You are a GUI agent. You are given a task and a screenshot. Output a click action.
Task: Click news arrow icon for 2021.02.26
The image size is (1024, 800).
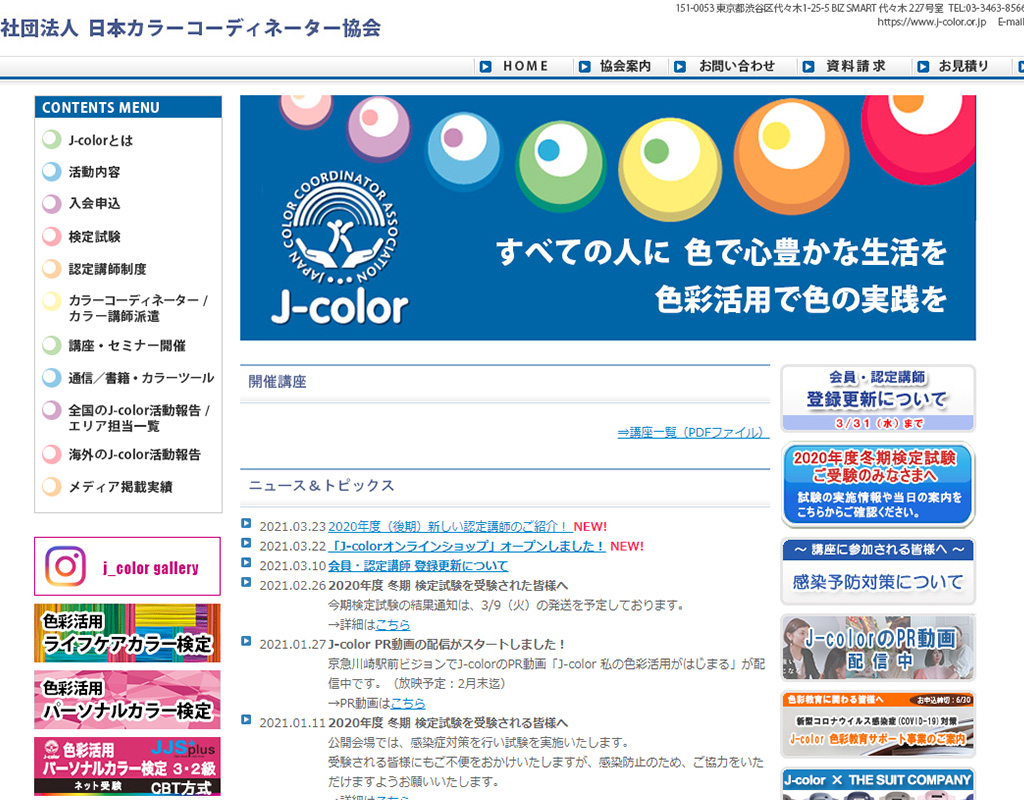click(246, 582)
